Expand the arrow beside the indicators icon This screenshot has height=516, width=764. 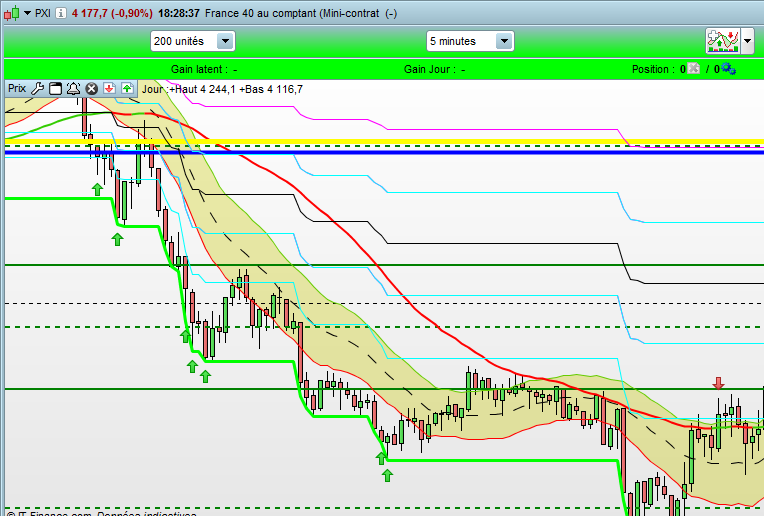[x=747, y=41]
